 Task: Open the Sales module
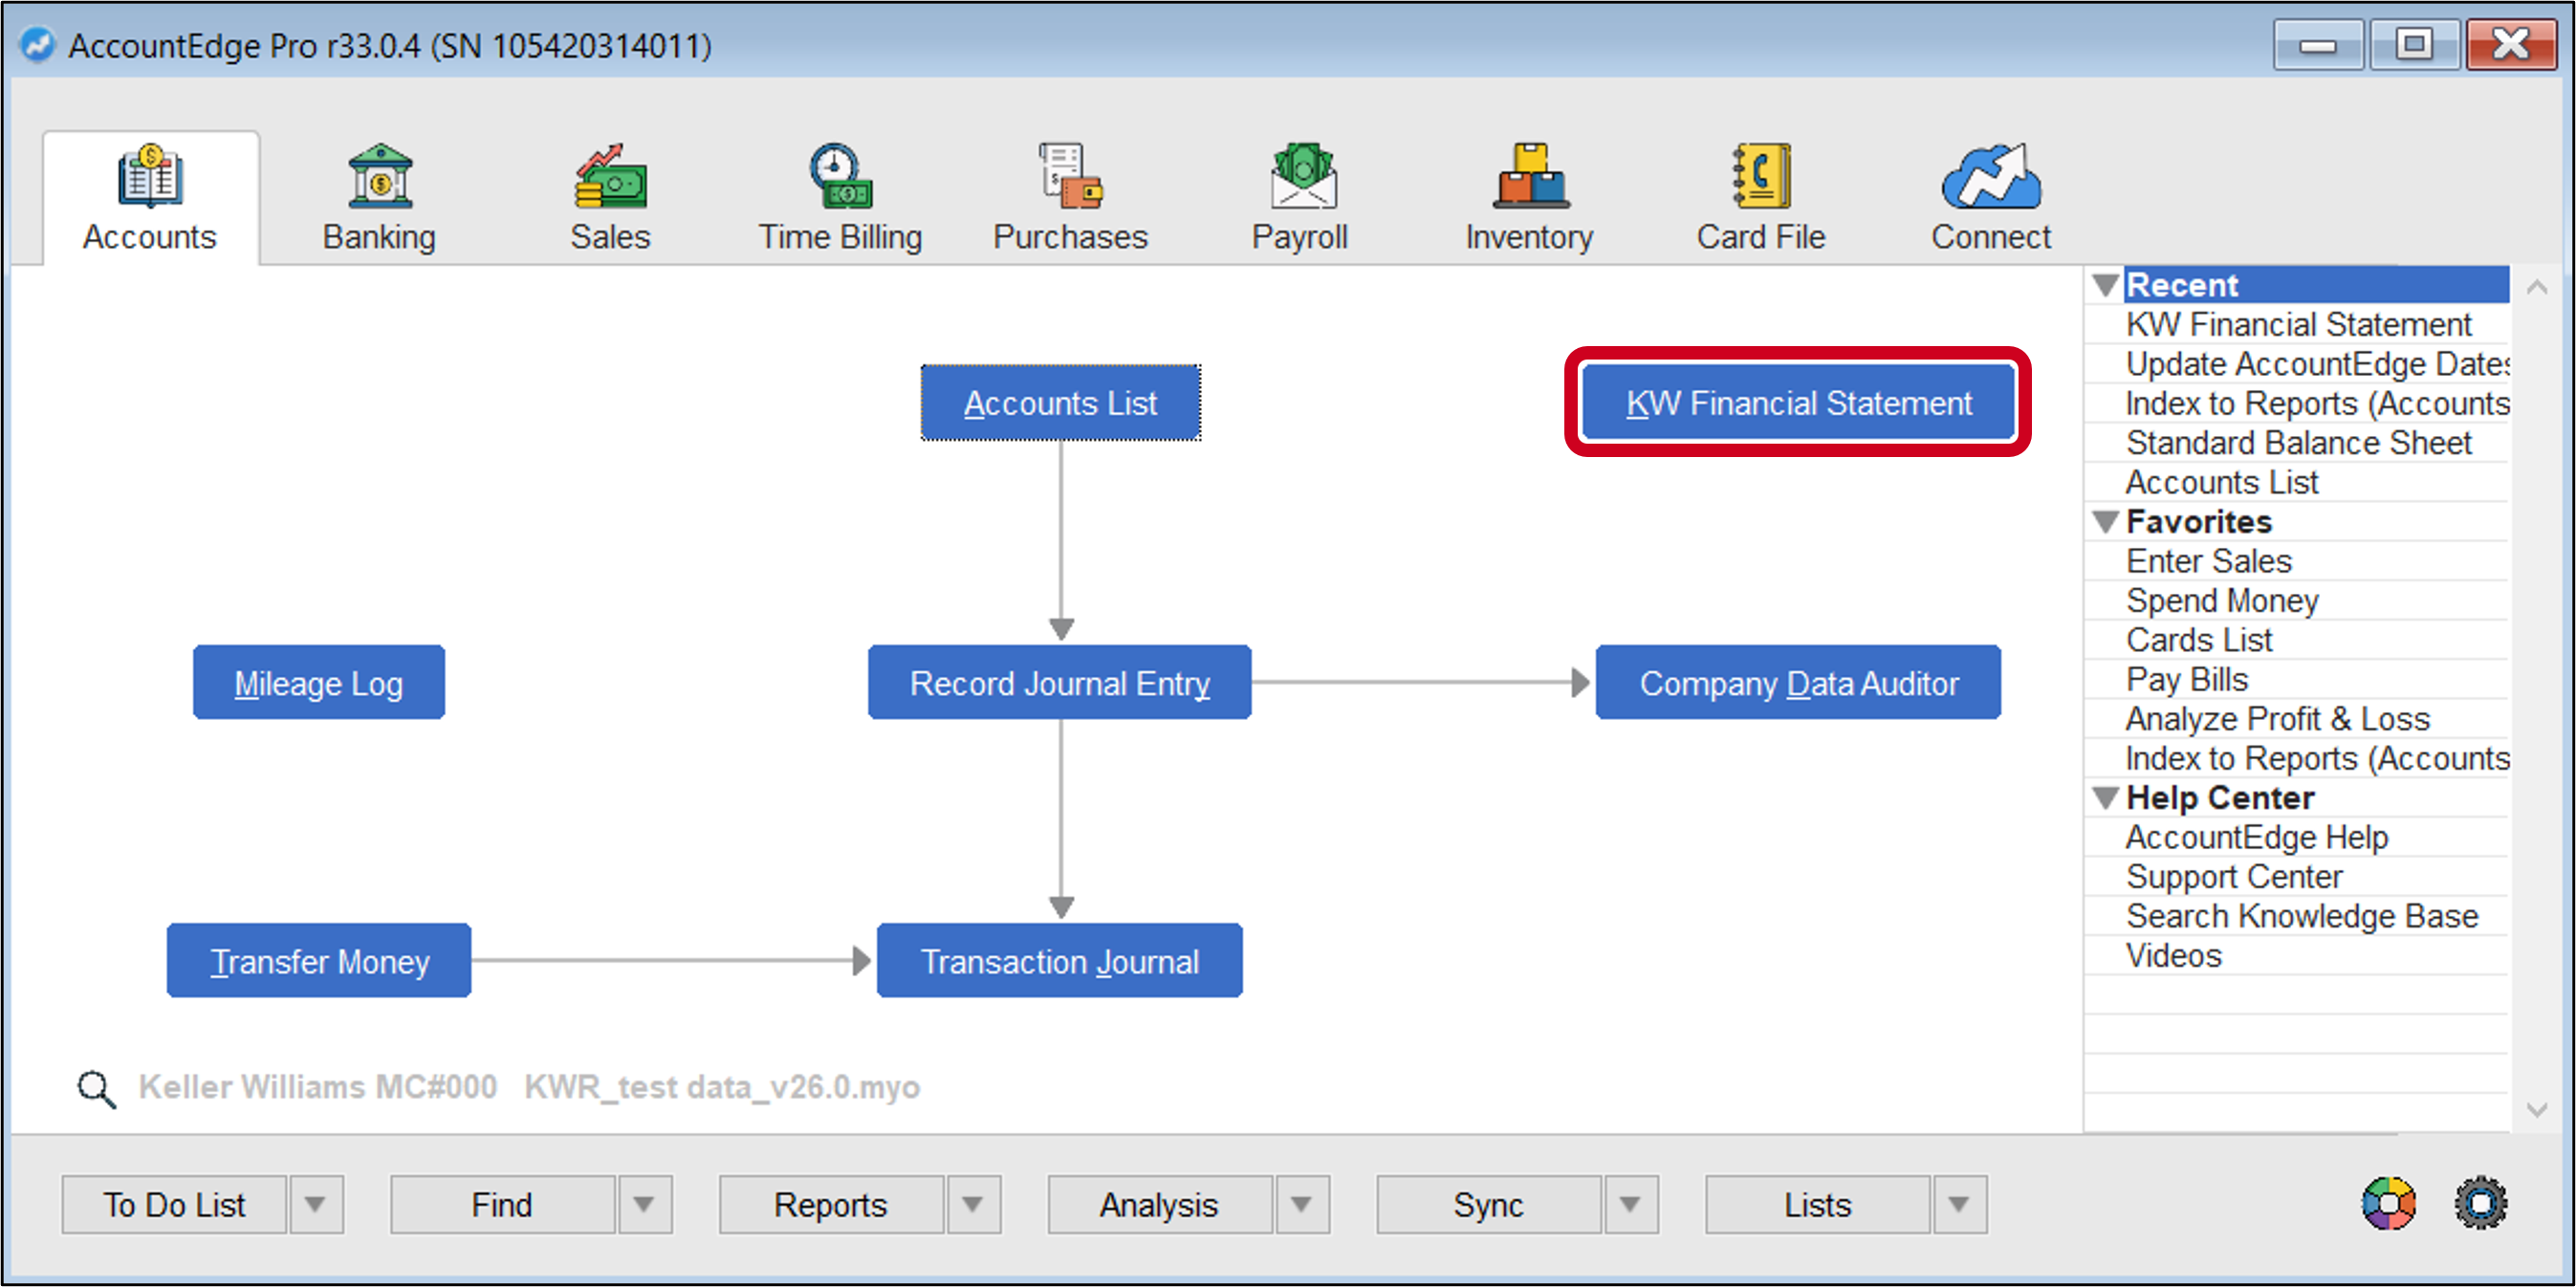(609, 196)
